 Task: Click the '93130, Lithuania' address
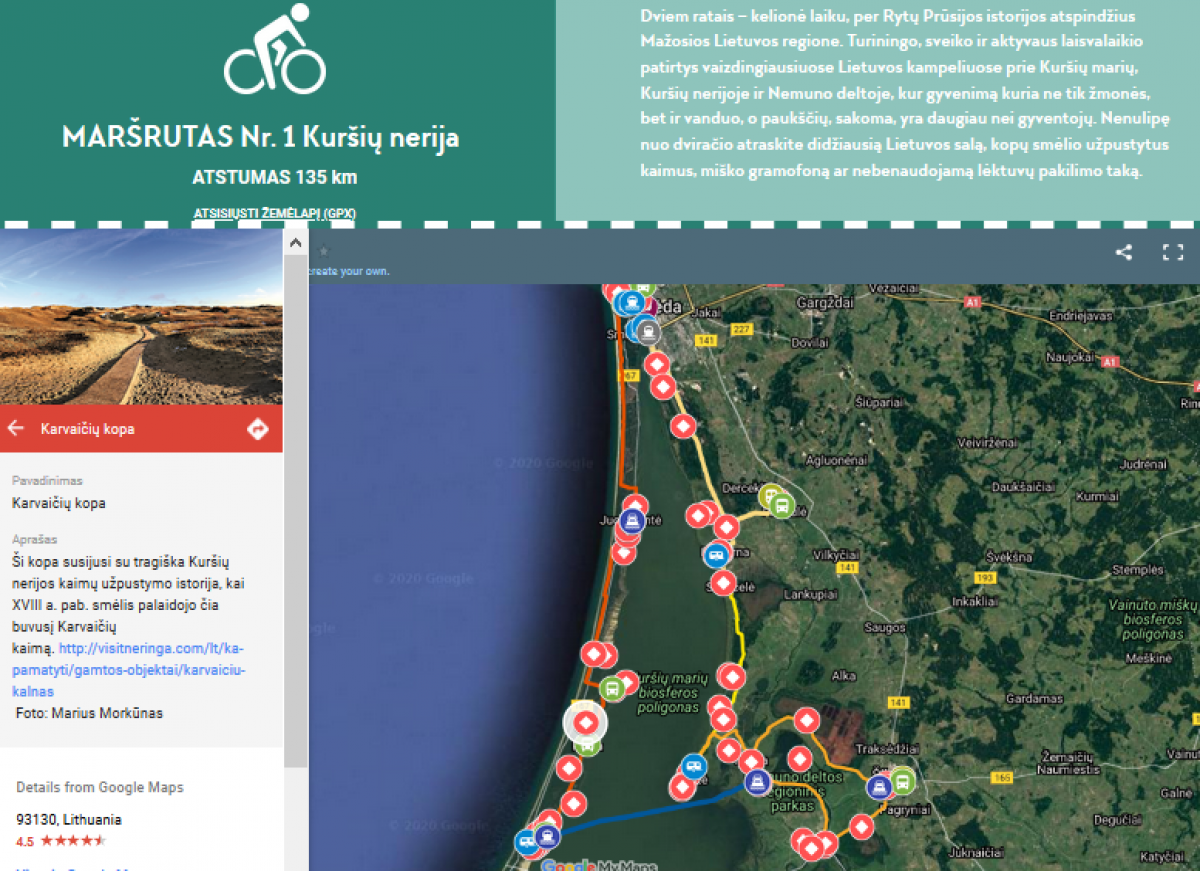(x=69, y=819)
